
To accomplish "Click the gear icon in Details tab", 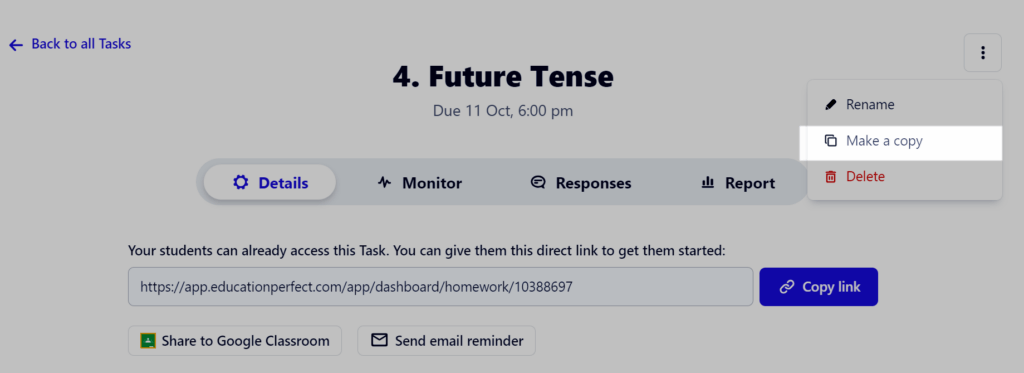I will (241, 183).
